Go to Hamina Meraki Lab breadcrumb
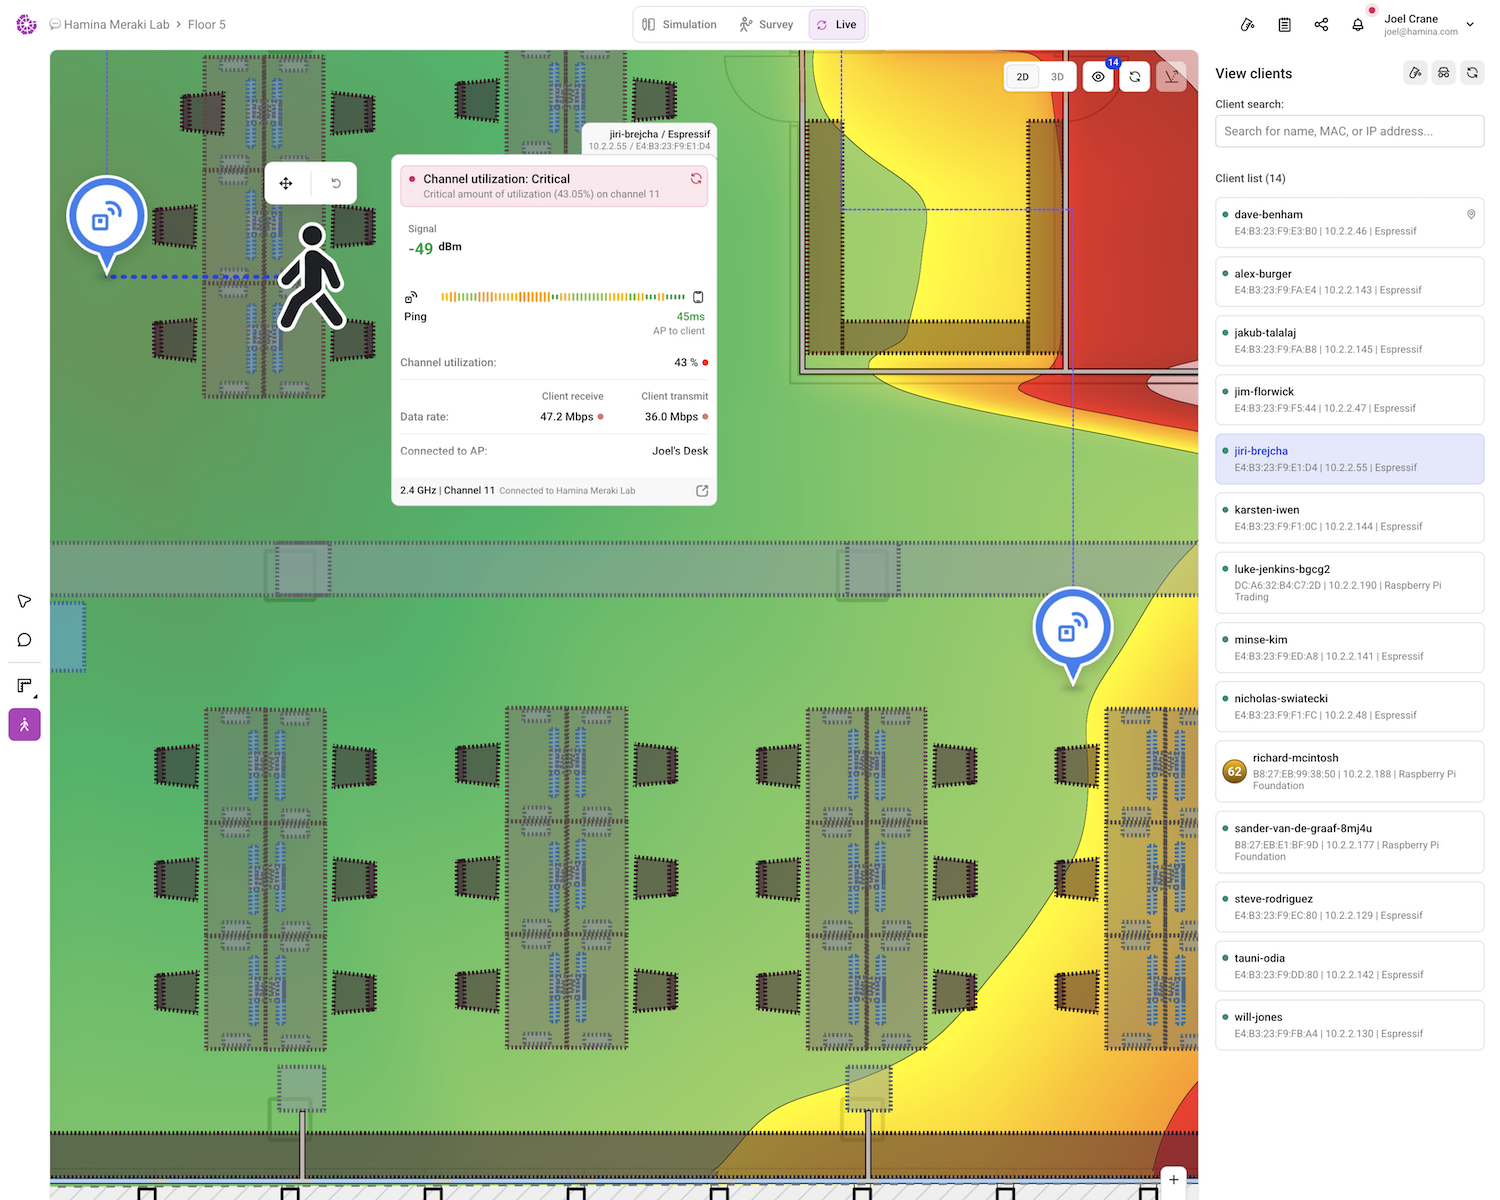Viewport: 1500px width, 1200px height. 117,25
